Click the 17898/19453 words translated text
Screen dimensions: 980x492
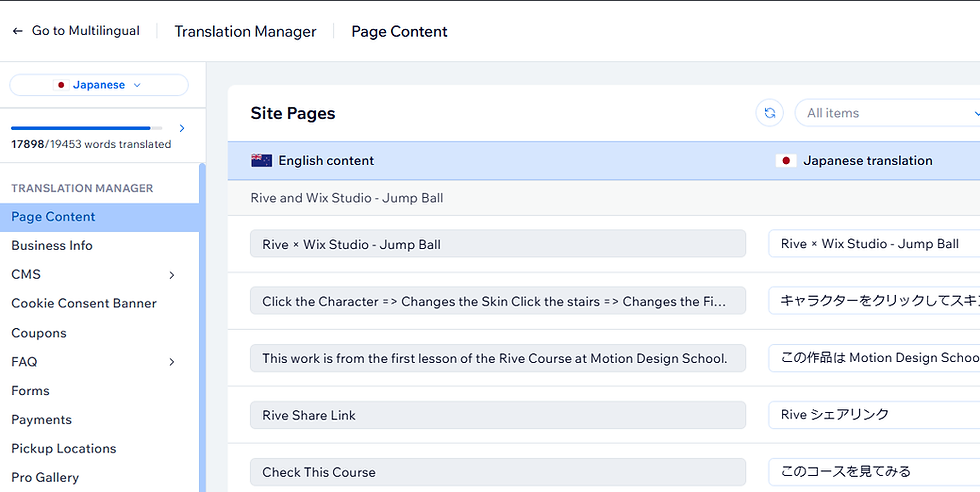pyautogui.click(x=91, y=144)
